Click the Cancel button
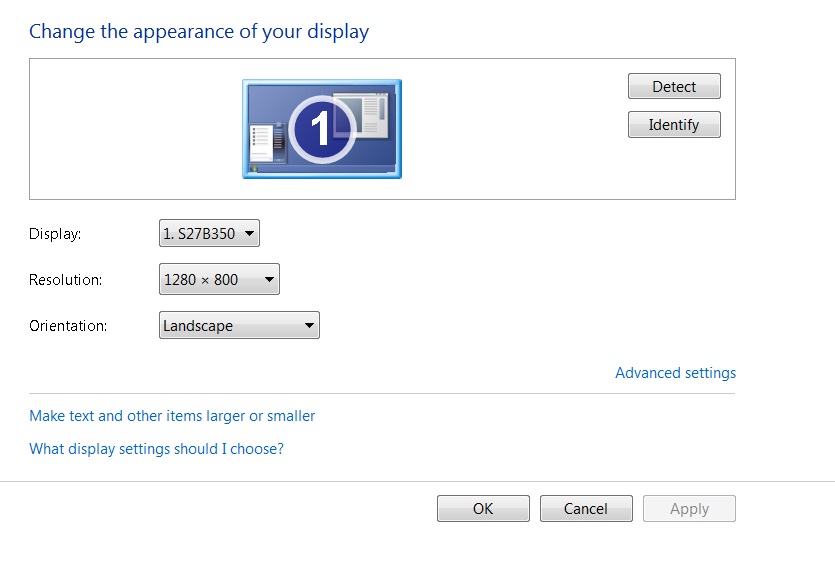835x579 pixels. coord(586,509)
